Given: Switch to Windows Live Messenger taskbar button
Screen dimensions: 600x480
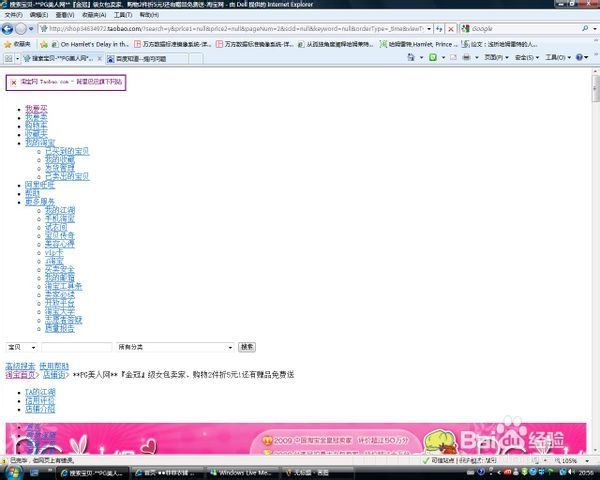Looking at the screenshot, I should tap(242, 473).
